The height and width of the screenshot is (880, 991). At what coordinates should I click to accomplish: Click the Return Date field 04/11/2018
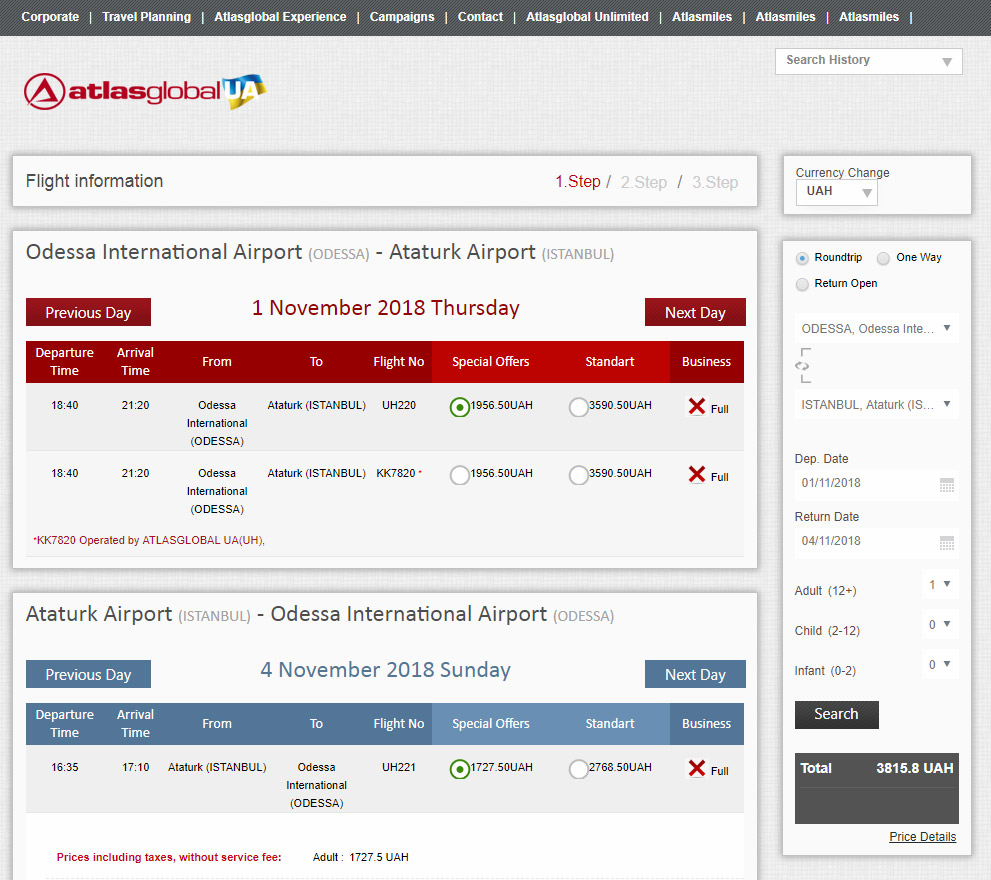coord(876,542)
